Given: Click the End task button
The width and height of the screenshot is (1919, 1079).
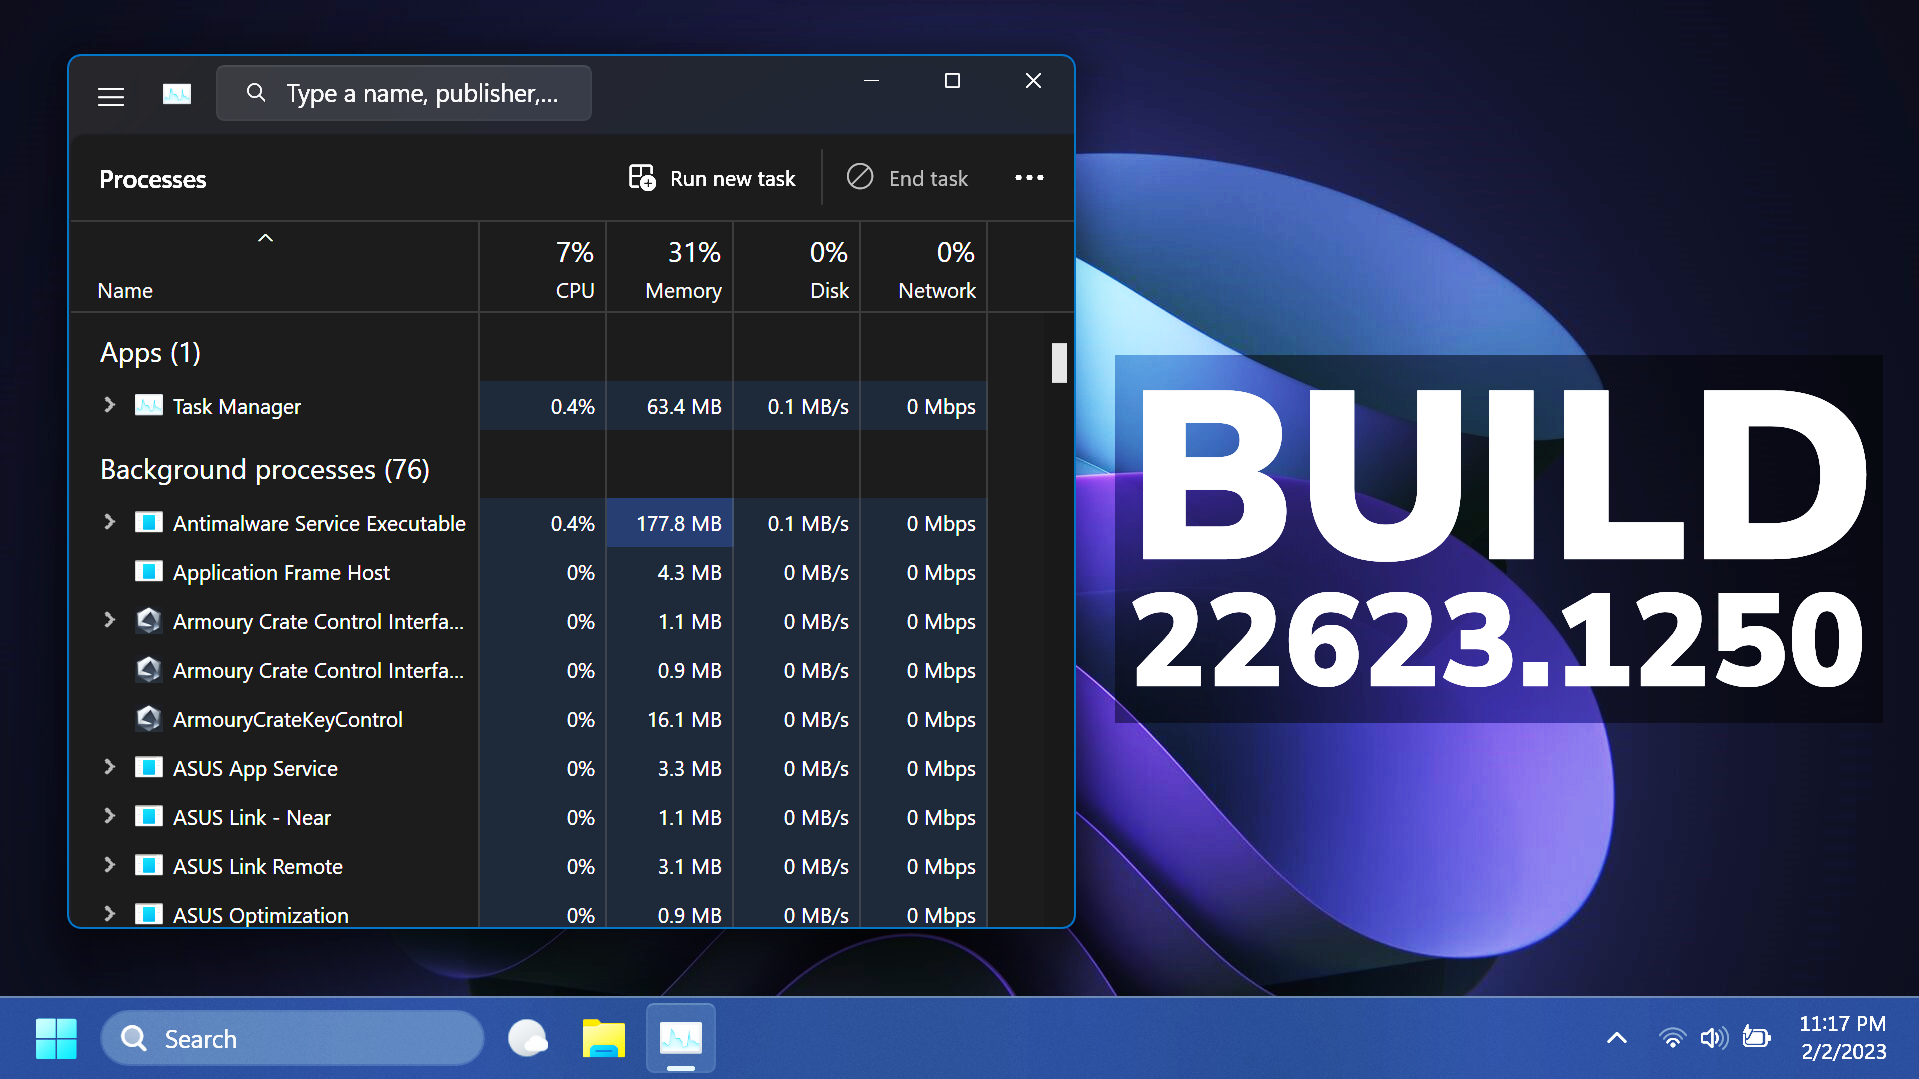Looking at the screenshot, I should (x=908, y=177).
